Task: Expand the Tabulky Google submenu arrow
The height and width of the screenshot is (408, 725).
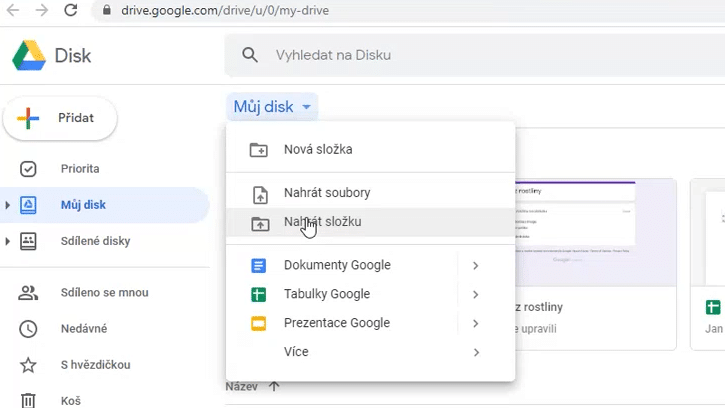Action: [x=475, y=295]
